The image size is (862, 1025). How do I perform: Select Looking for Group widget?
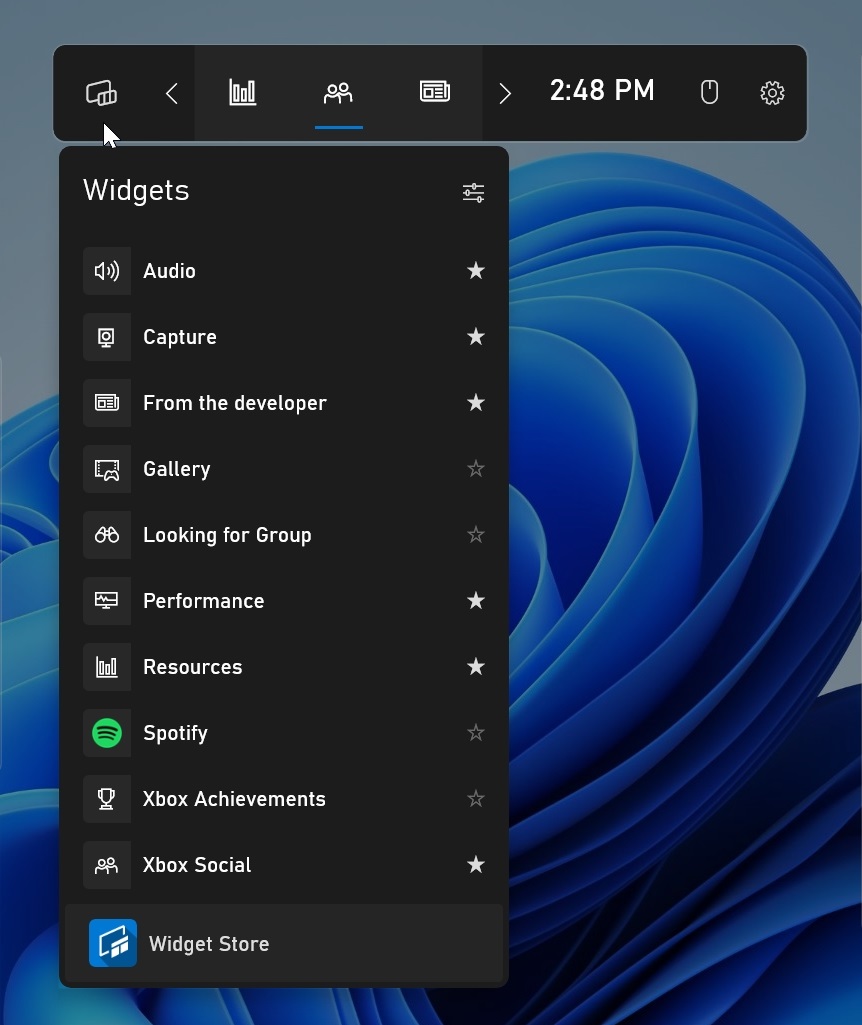click(227, 535)
